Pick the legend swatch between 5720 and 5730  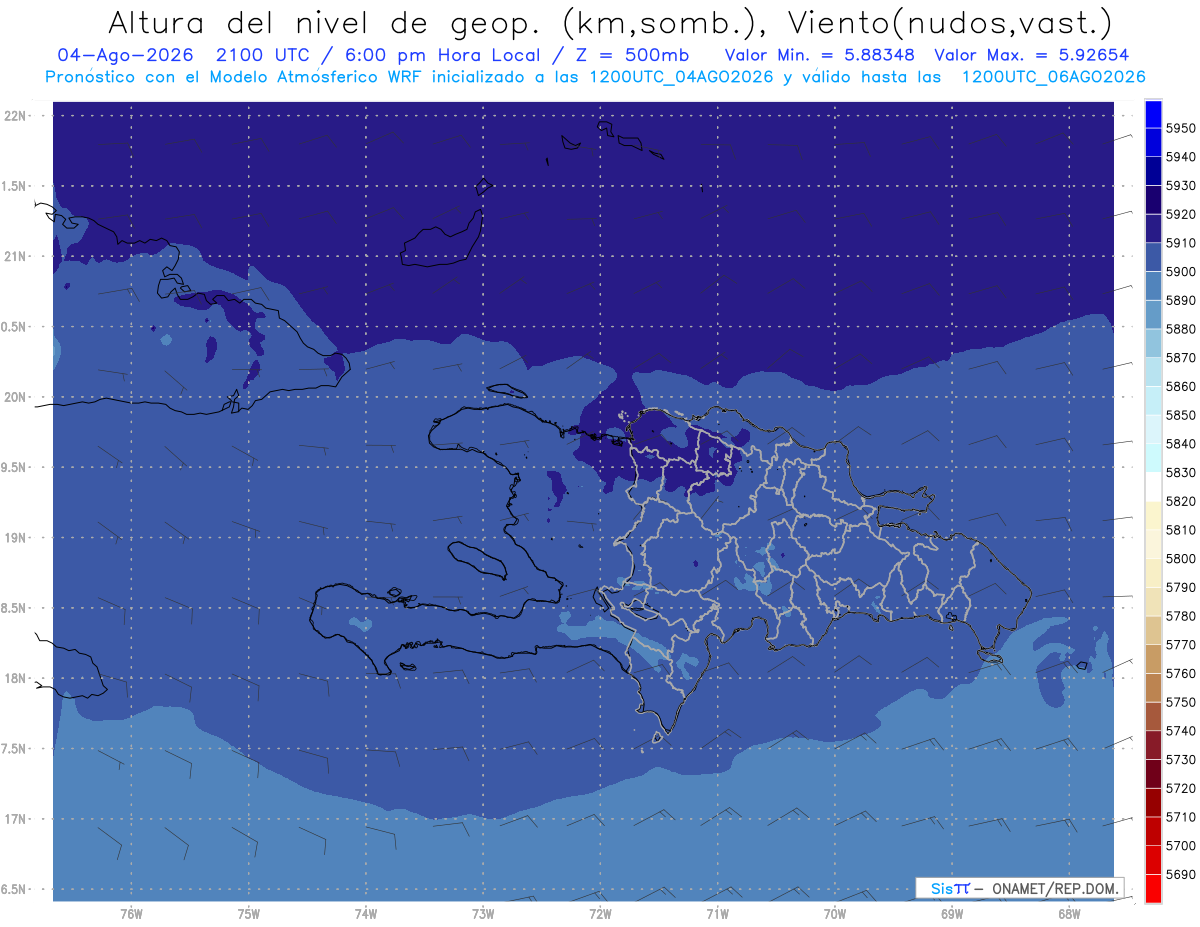[x=1153, y=775]
